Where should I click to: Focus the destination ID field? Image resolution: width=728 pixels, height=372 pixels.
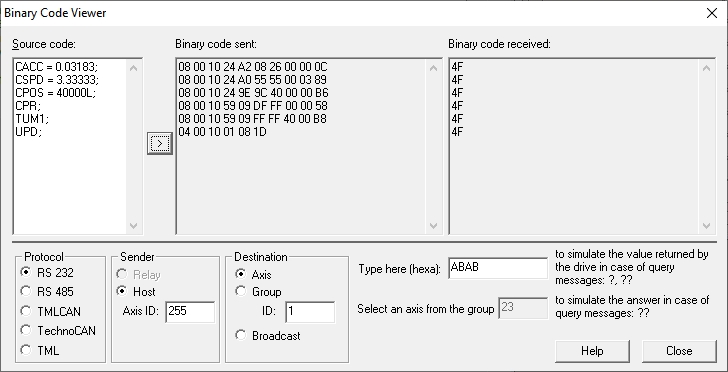tap(310, 312)
